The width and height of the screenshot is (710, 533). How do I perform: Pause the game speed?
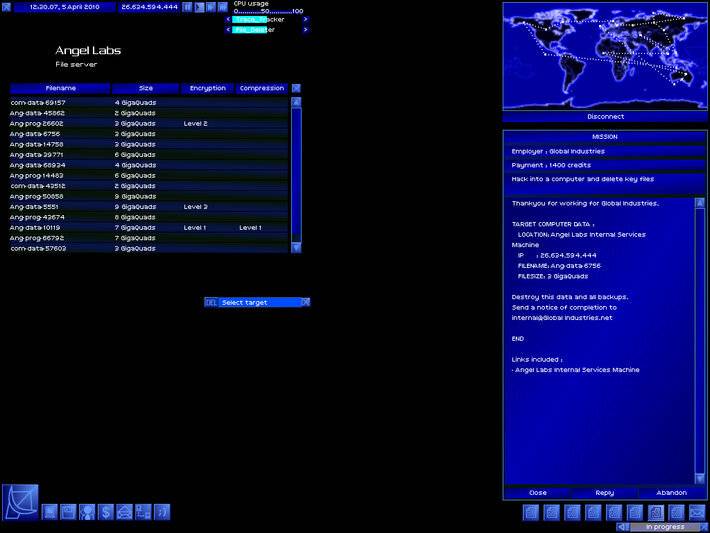click(187, 7)
